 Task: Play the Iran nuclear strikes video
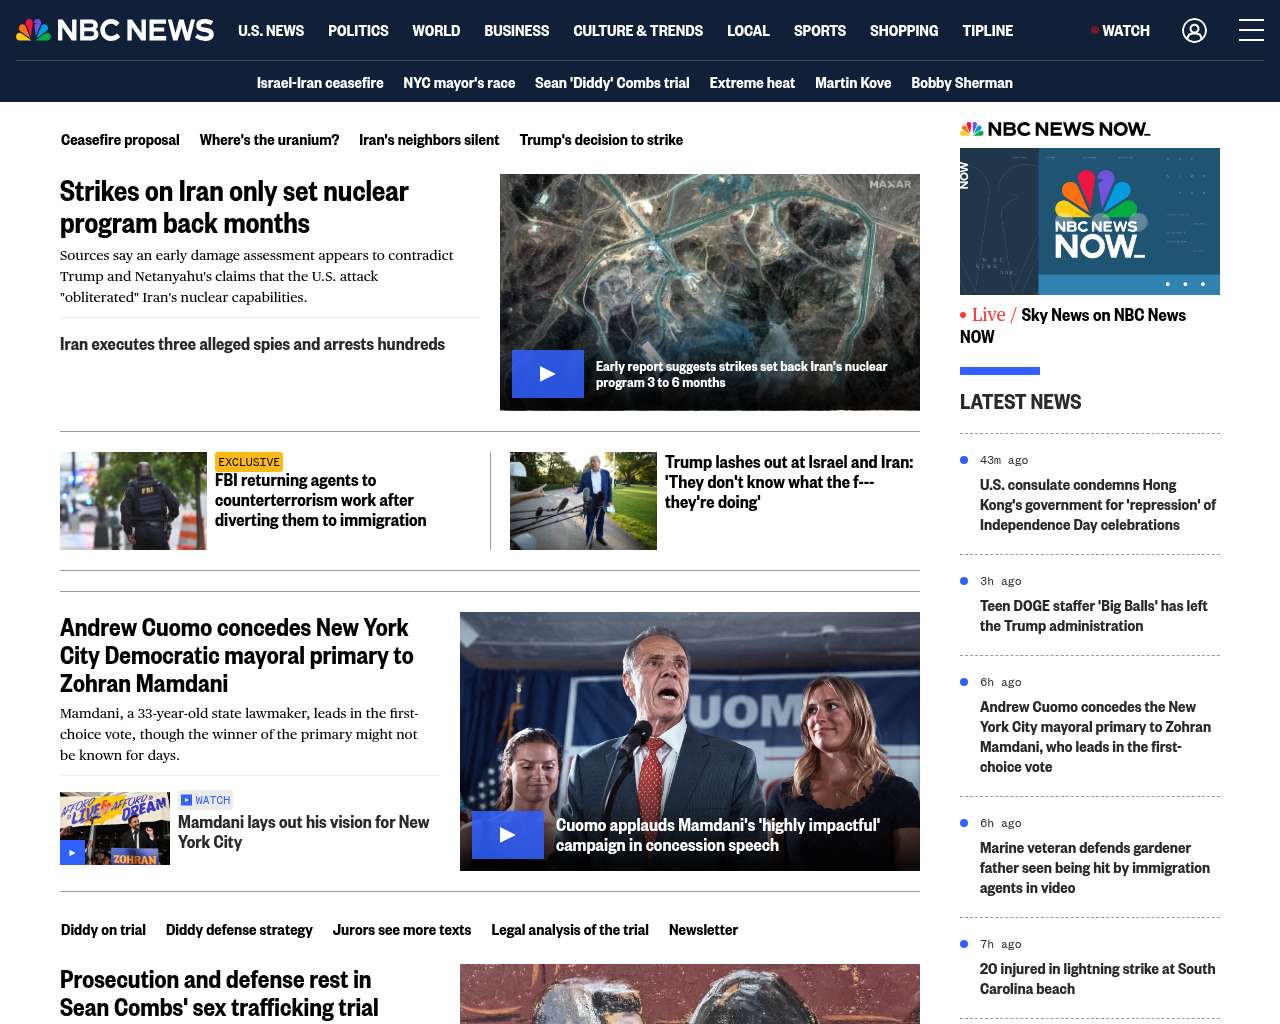tap(548, 374)
